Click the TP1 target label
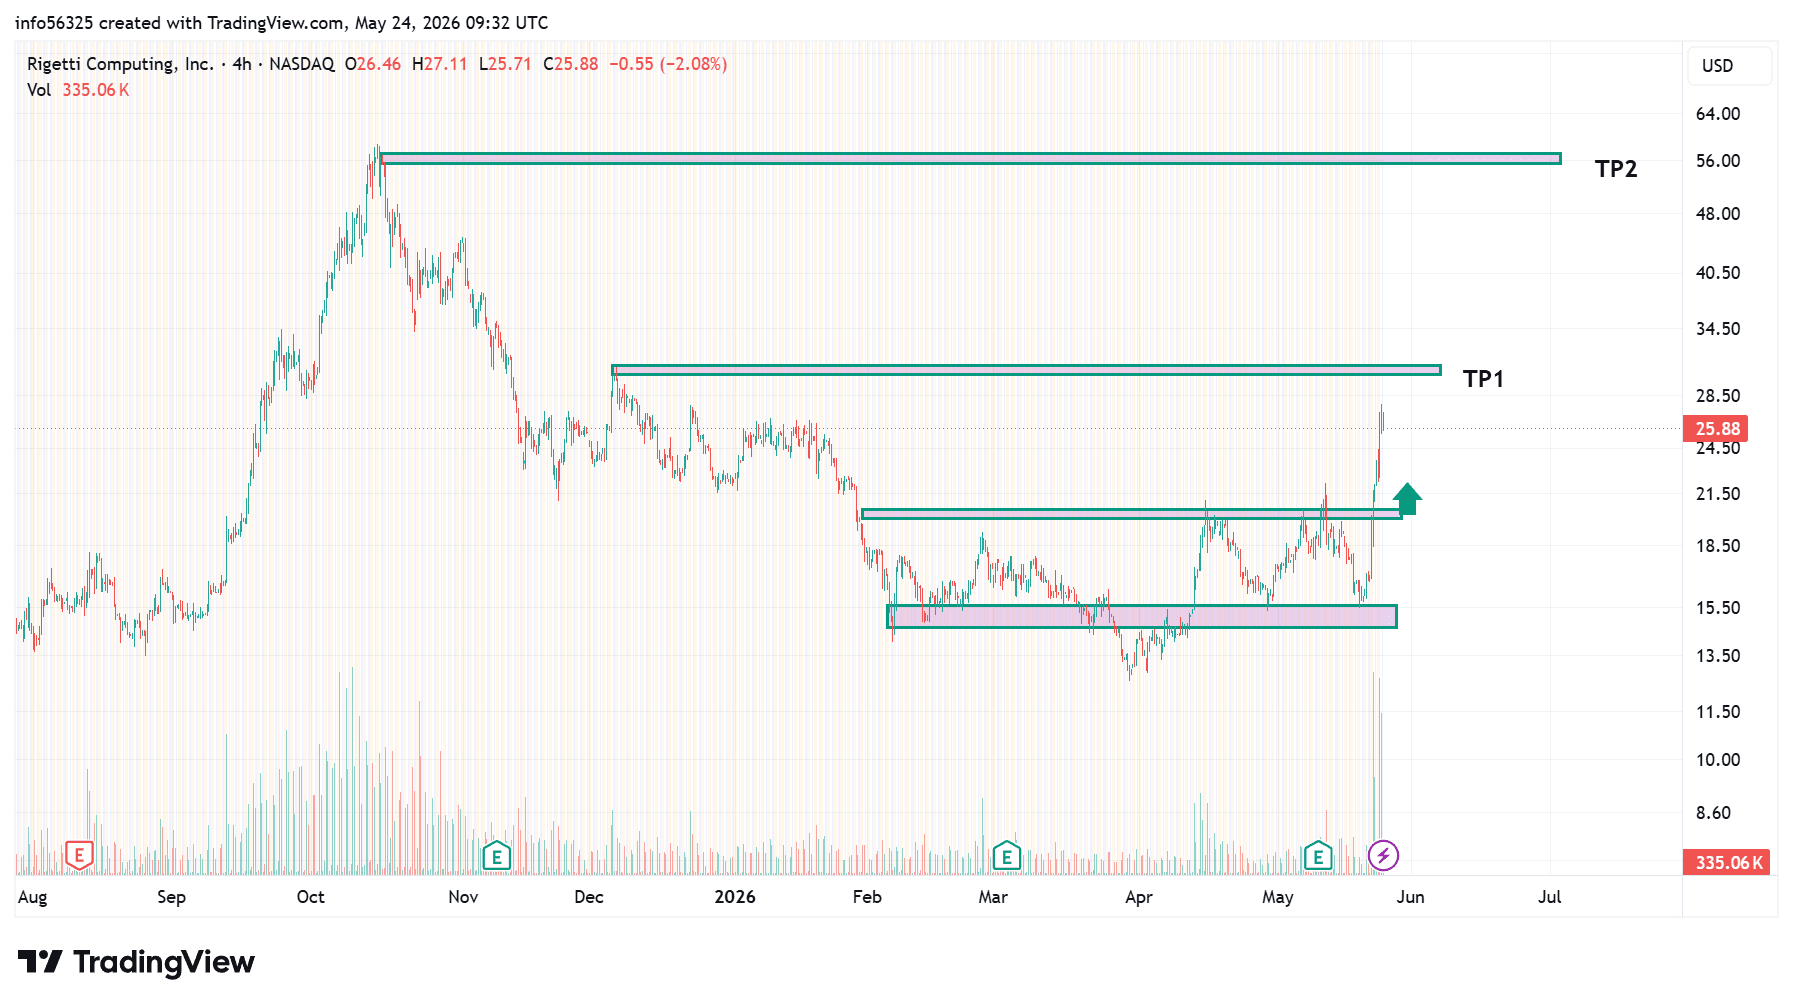 click(x=1483, y=379)
